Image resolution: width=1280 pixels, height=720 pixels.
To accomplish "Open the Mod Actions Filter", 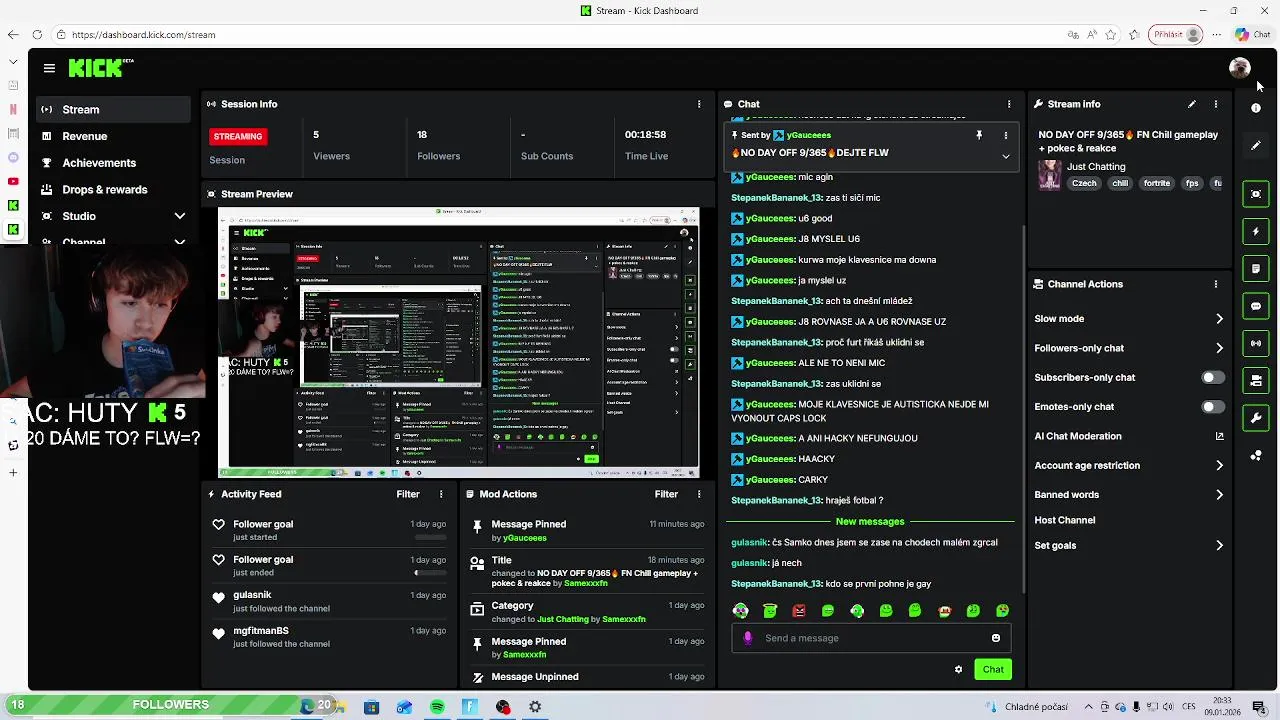I will (x=666, y=494).
